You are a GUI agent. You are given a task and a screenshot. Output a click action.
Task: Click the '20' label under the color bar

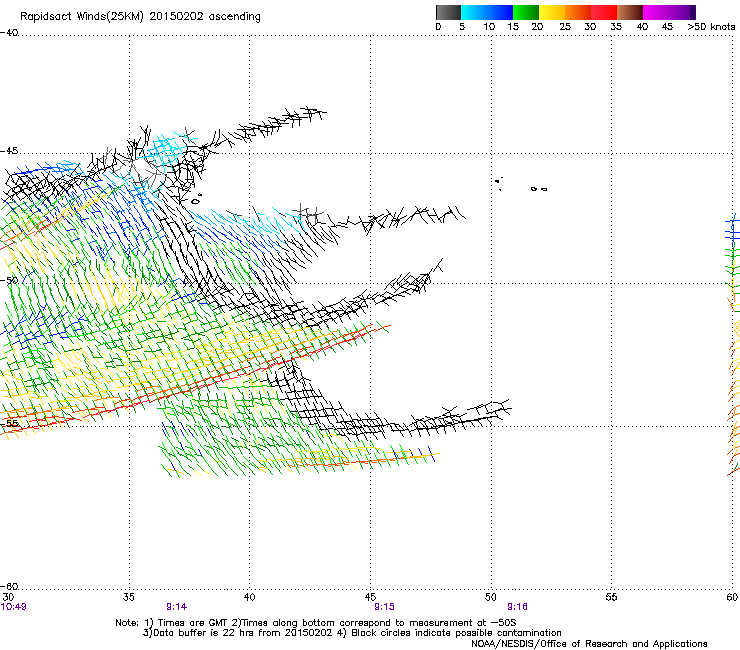point(537,27)
